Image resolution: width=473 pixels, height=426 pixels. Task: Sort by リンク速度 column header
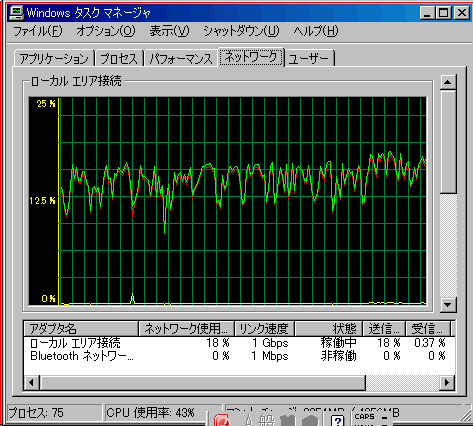point(264,329)
